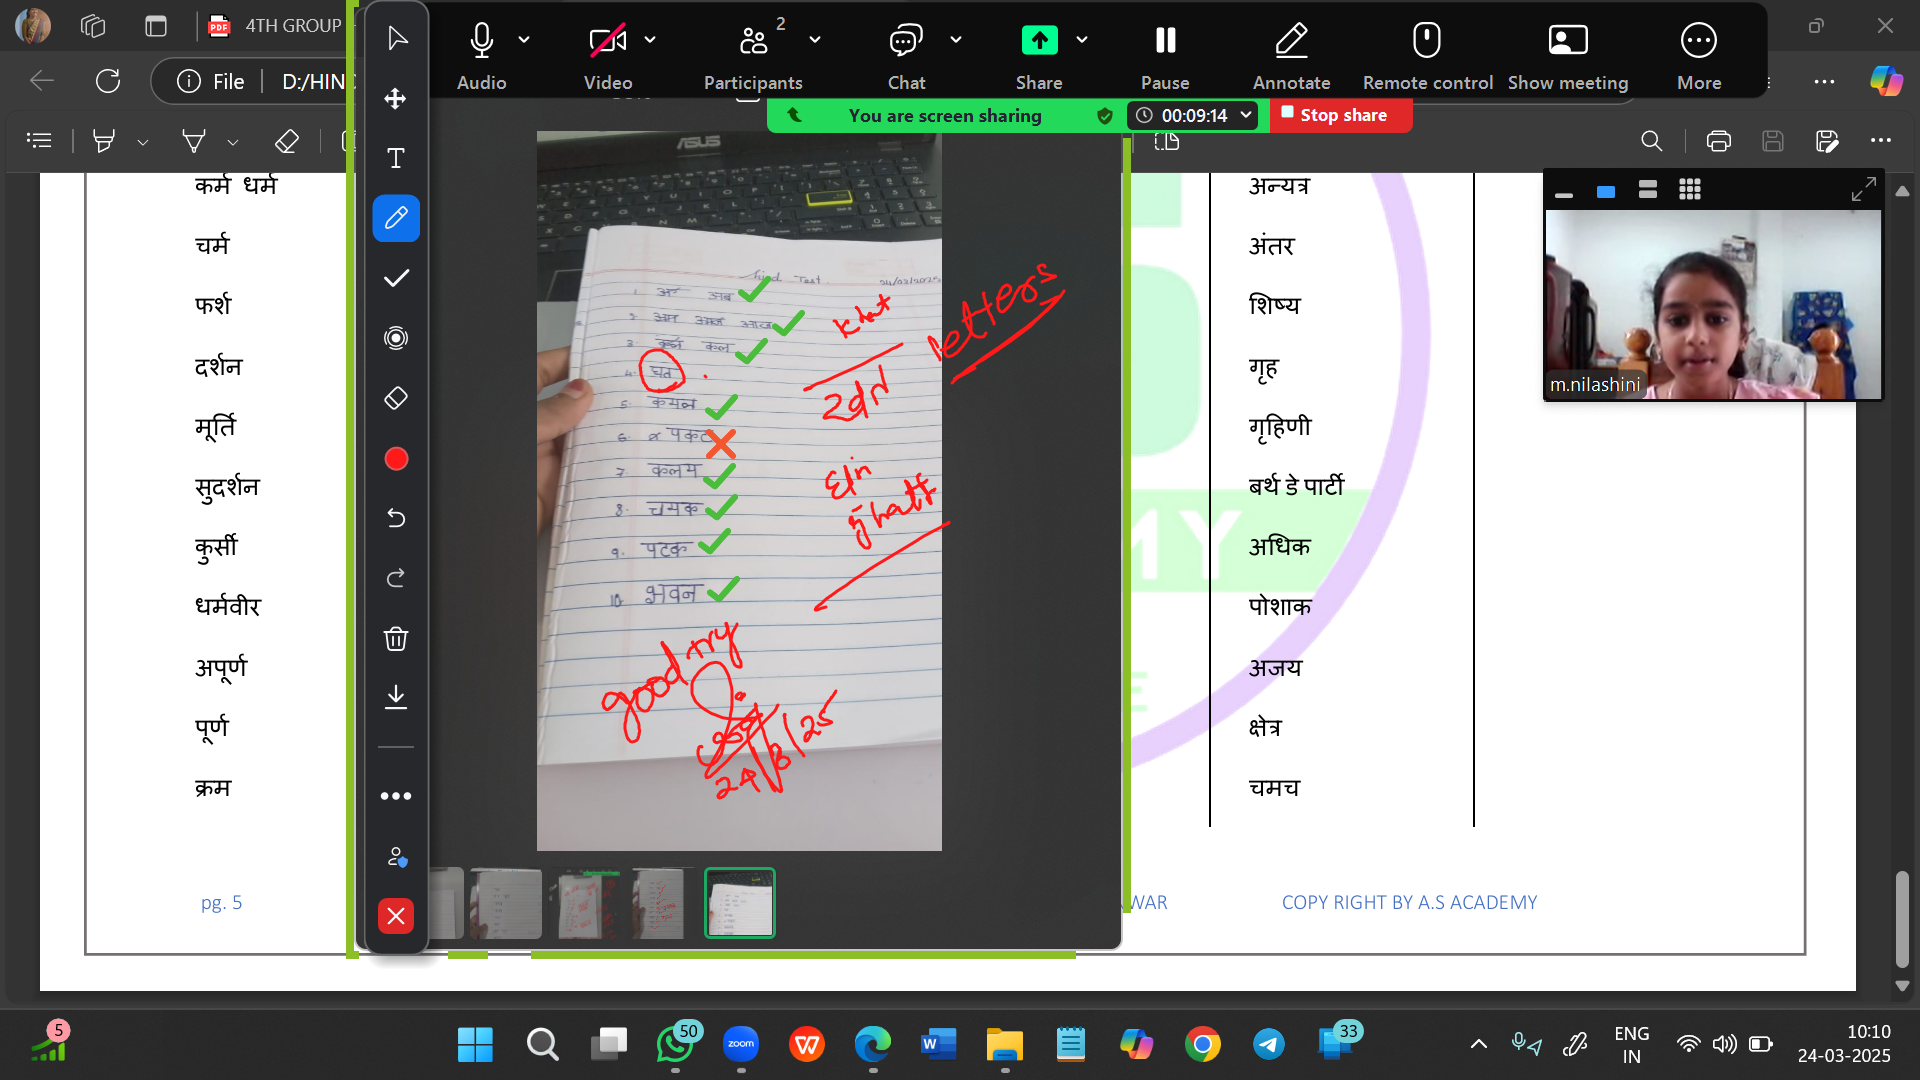The image size is (1920, 1080).
Task: Choose the eraser annotation tool
Action: click(x=396, y=398)
